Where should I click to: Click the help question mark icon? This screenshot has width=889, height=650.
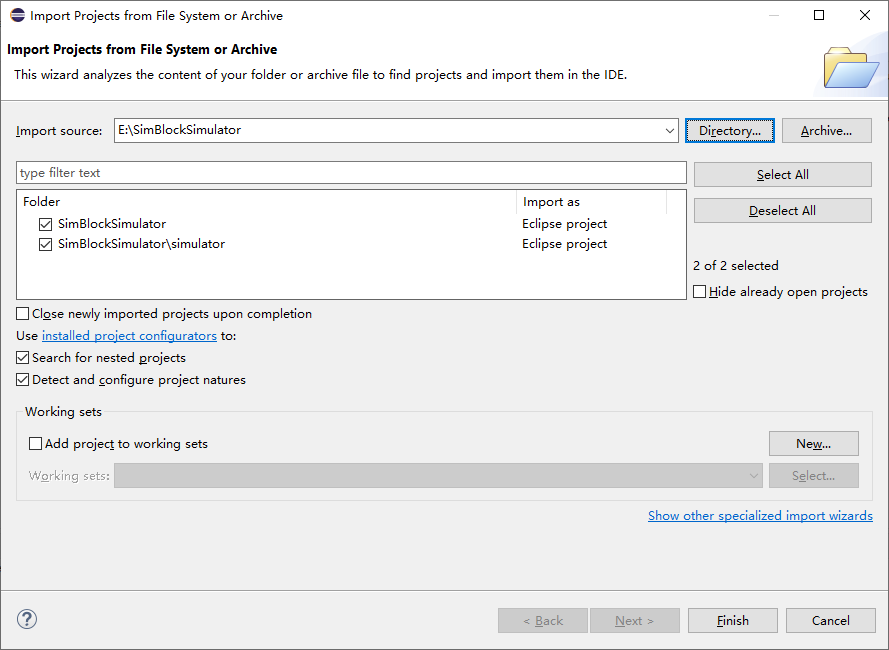coord(27,620)
